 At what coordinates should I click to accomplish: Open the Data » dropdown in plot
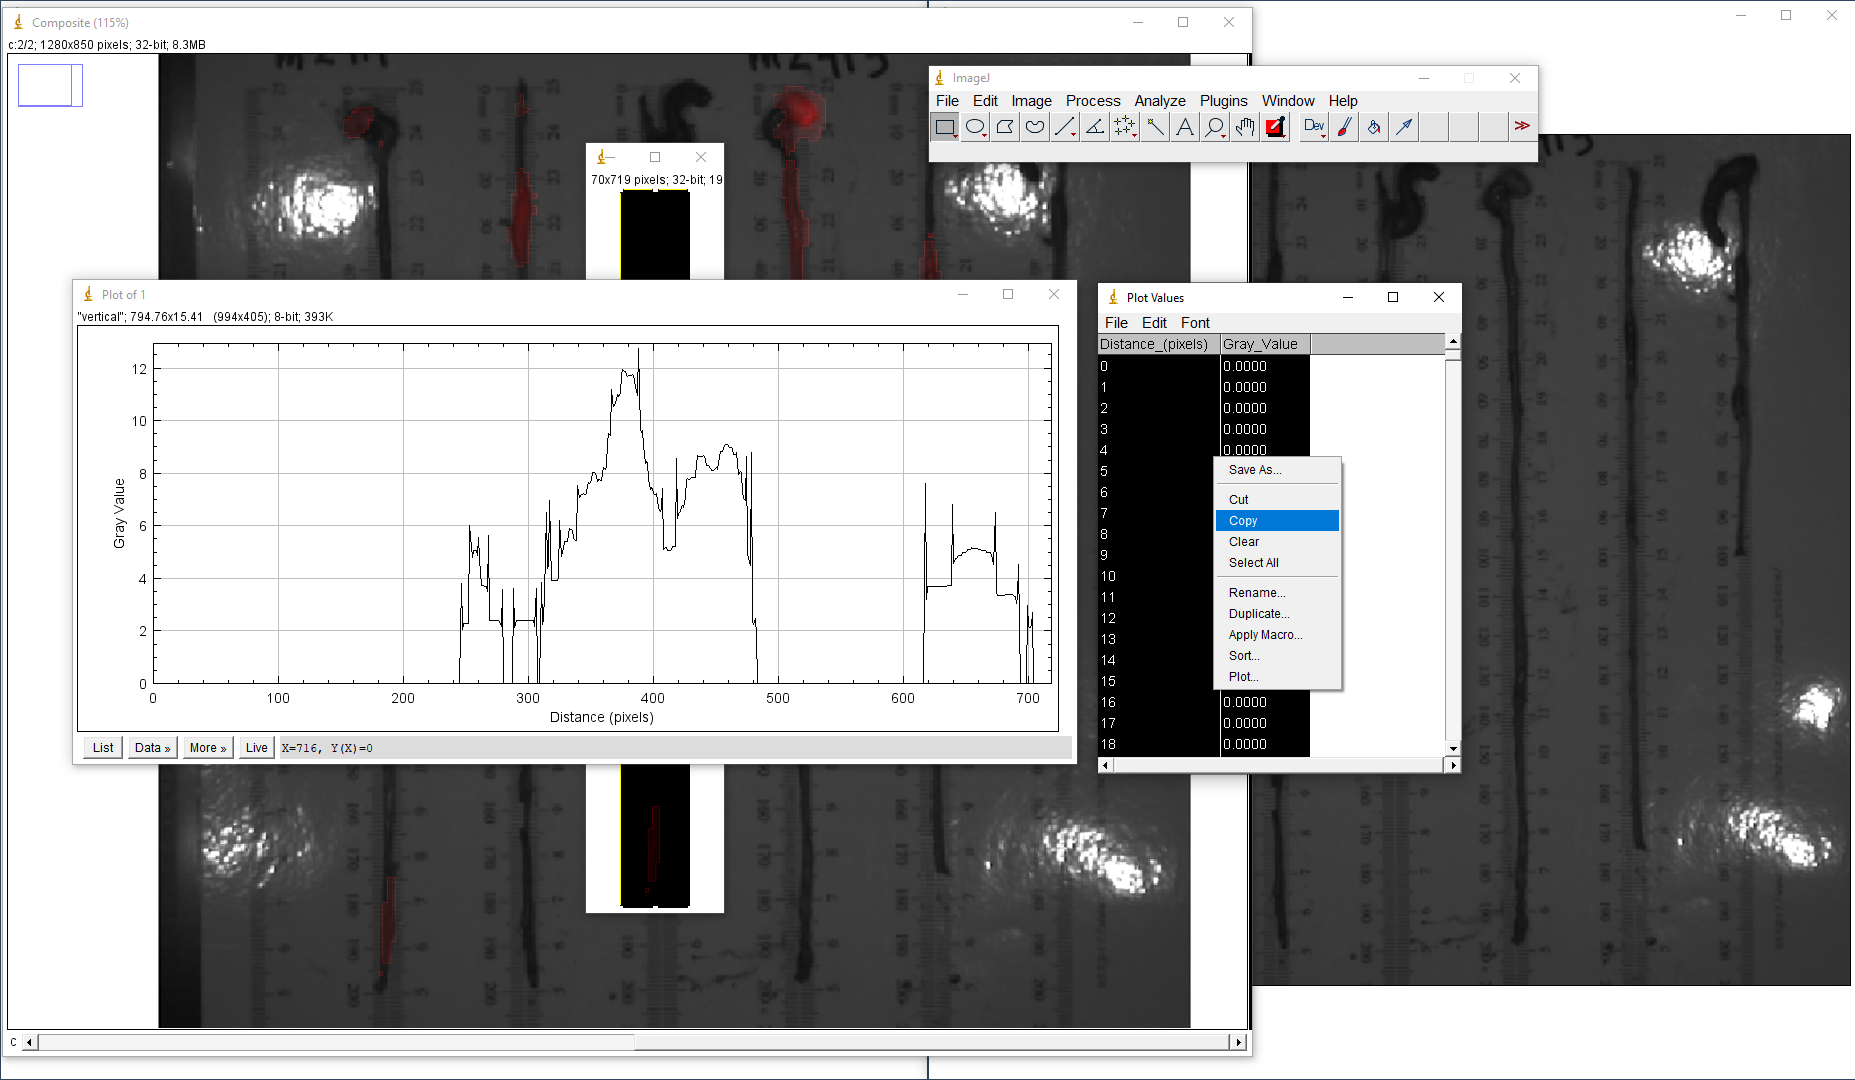pos(152,748)
